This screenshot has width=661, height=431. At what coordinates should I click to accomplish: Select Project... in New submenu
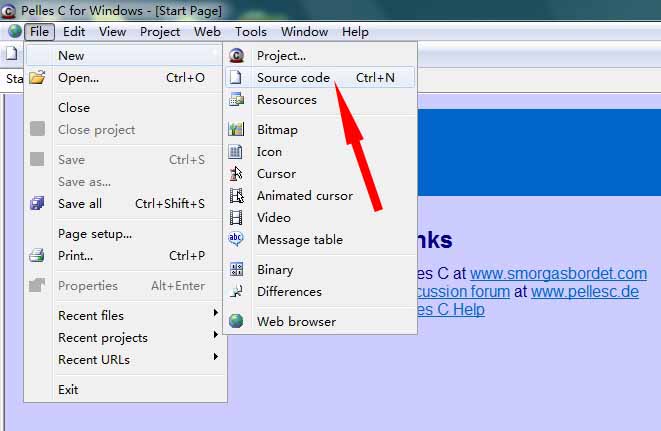[320, 56]
